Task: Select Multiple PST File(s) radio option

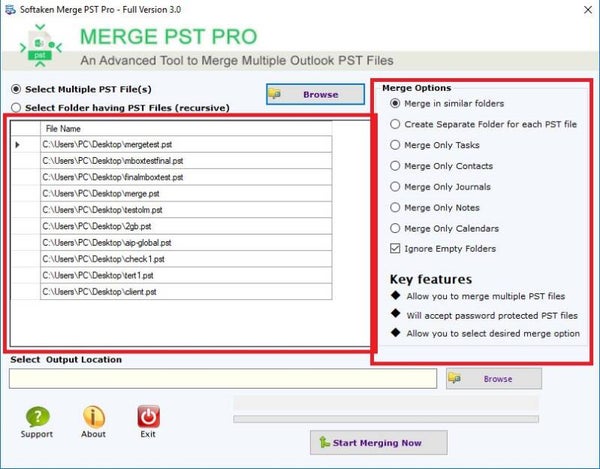Action: pyautogui.click(x=16, y=89)
